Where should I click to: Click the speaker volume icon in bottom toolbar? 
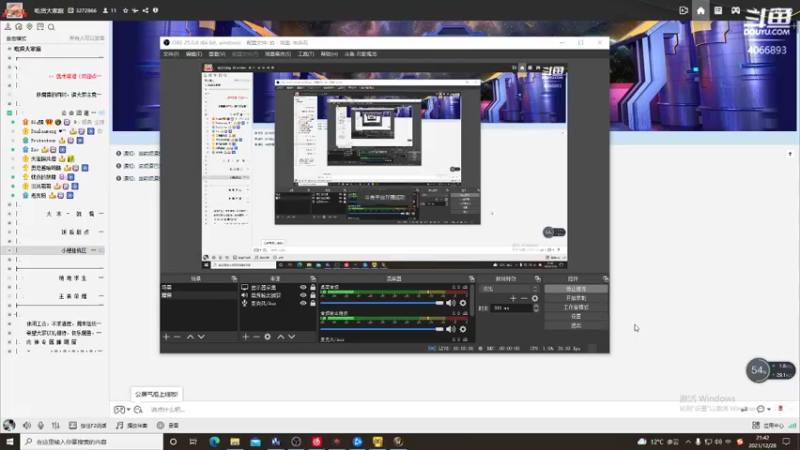point(27,425)
